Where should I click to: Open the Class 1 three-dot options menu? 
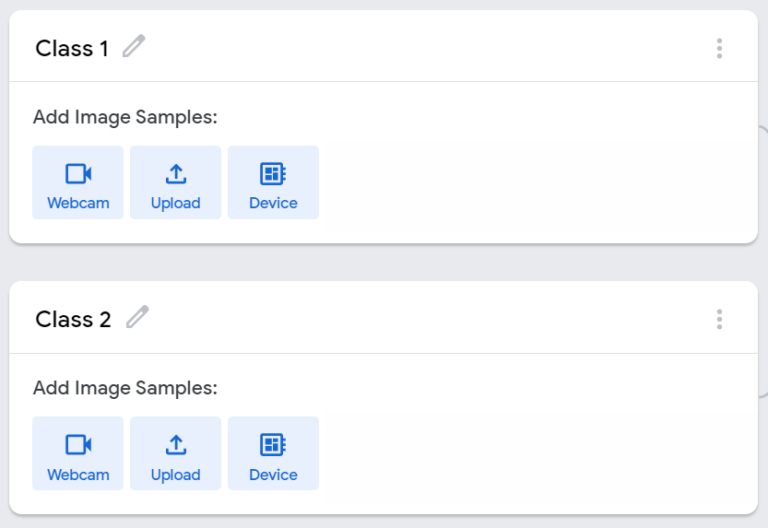click(x=719, y=48)
